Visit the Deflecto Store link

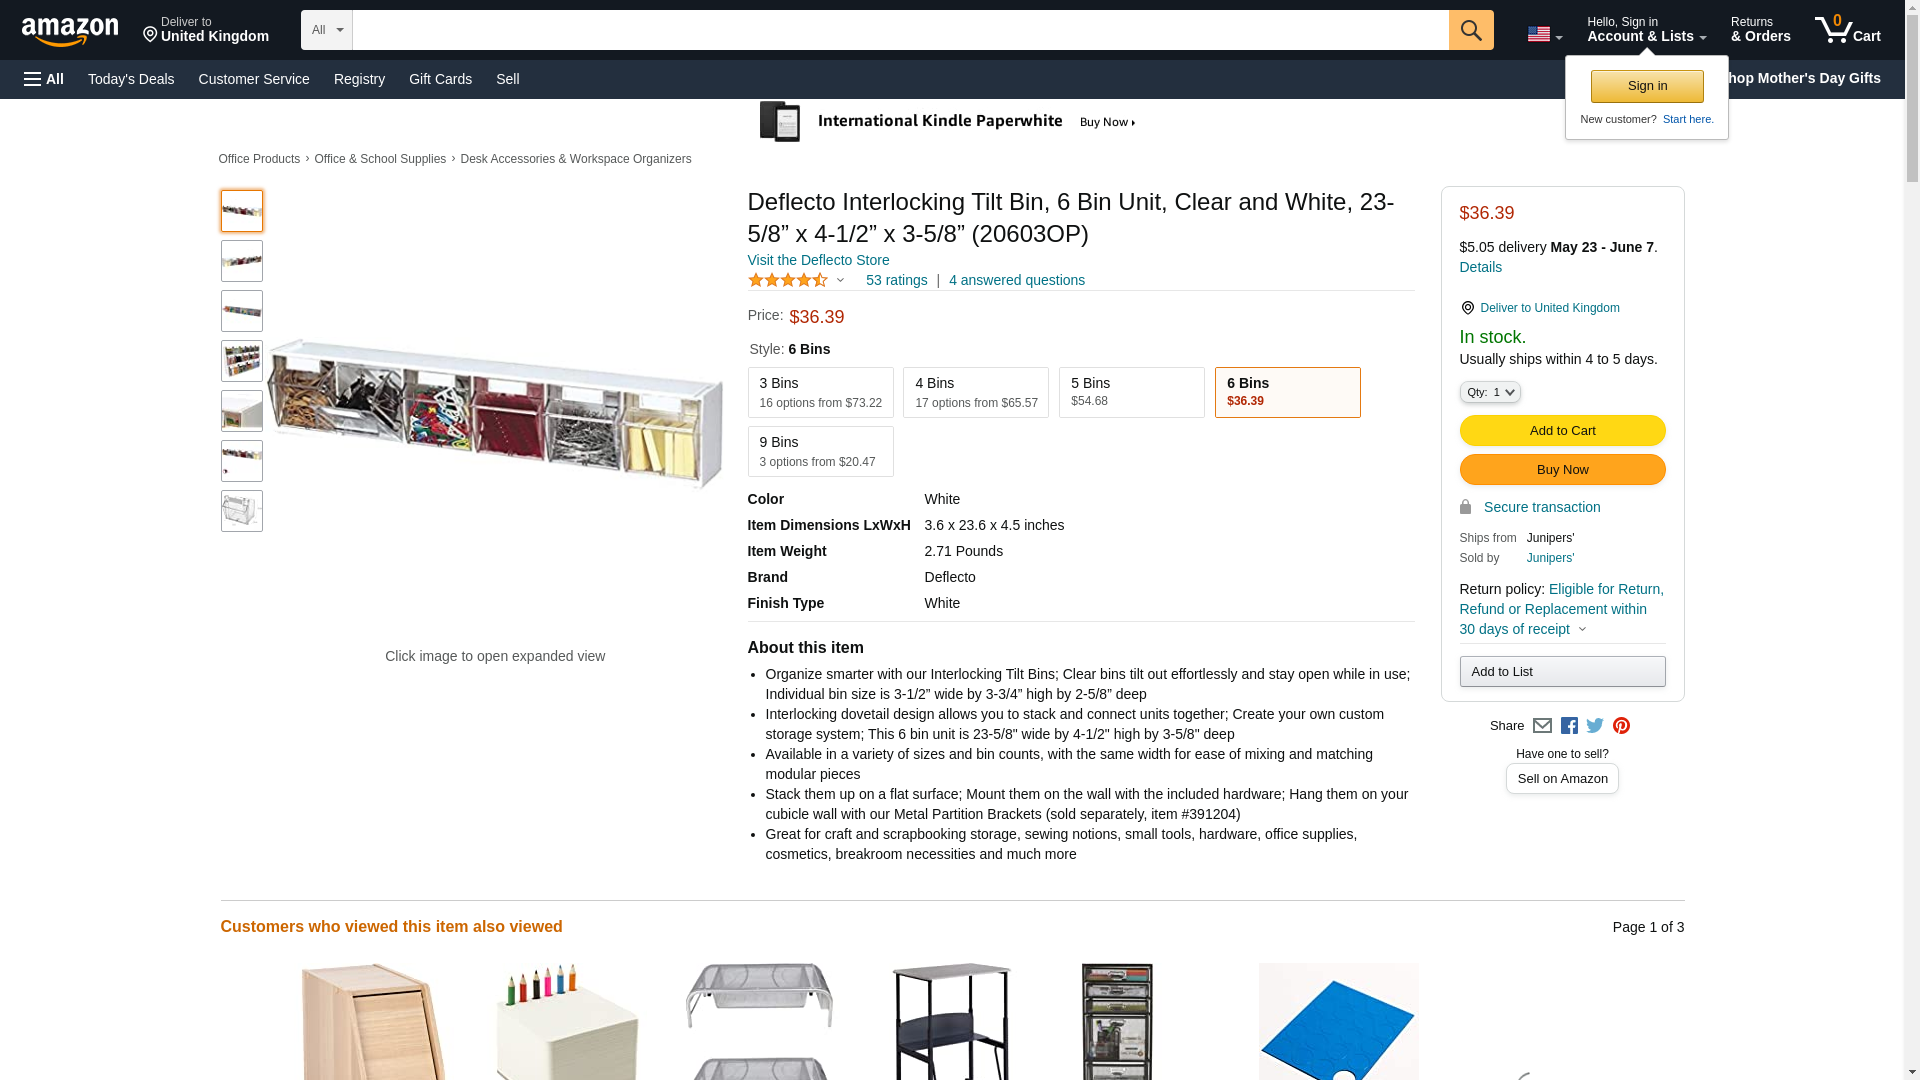point(818,260)
